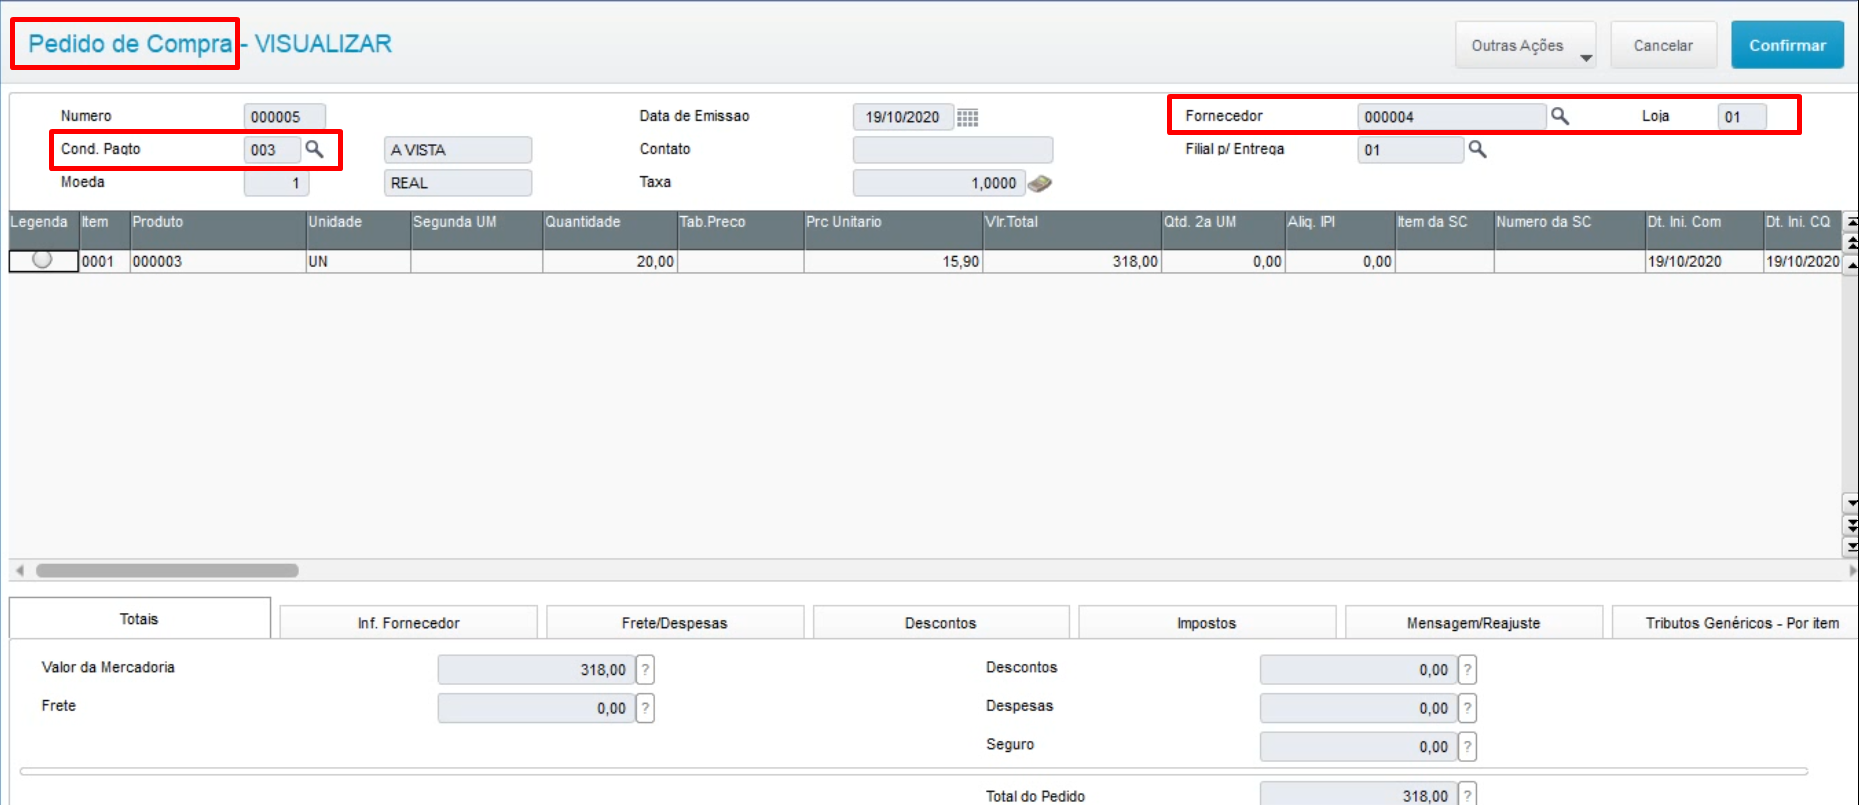Click the REAL currency description field
This screenshot has height=805, width=1859.
[x=458, y=183]
